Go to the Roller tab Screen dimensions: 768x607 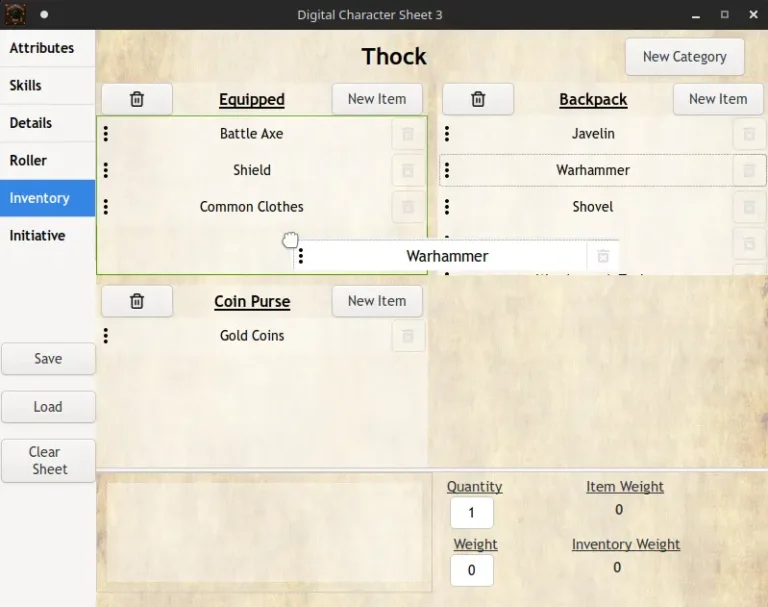coord(48,161)
